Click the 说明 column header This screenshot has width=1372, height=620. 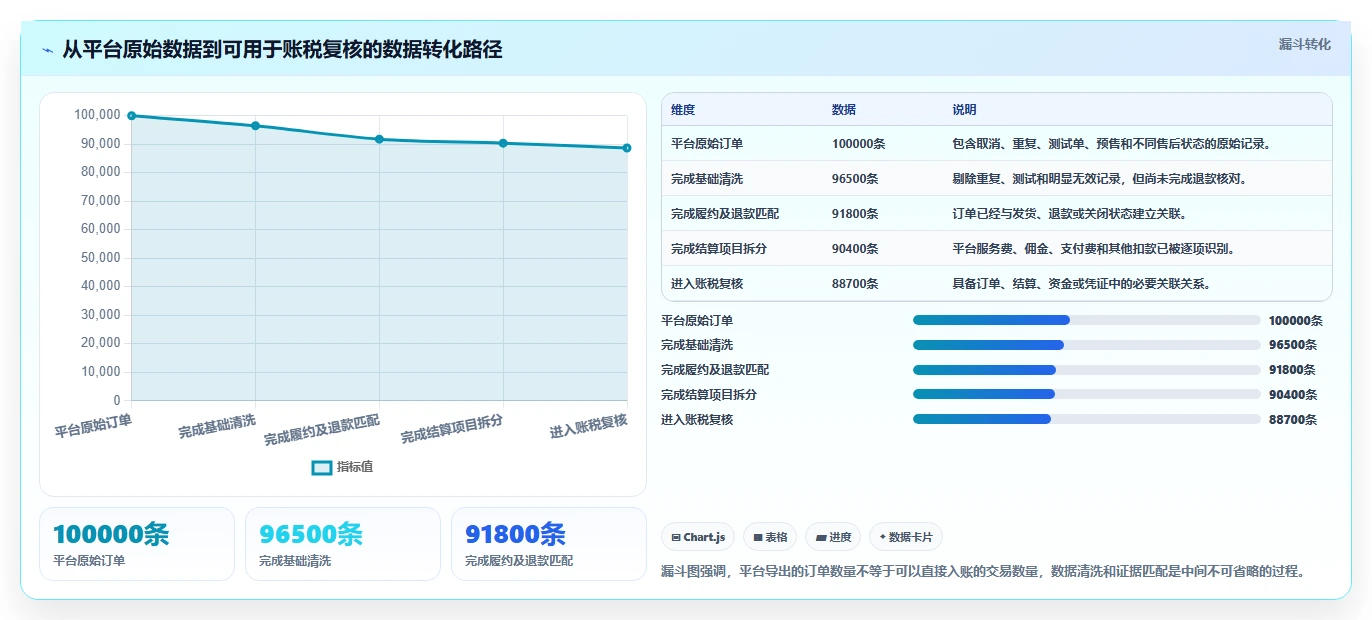click(964, 110)
